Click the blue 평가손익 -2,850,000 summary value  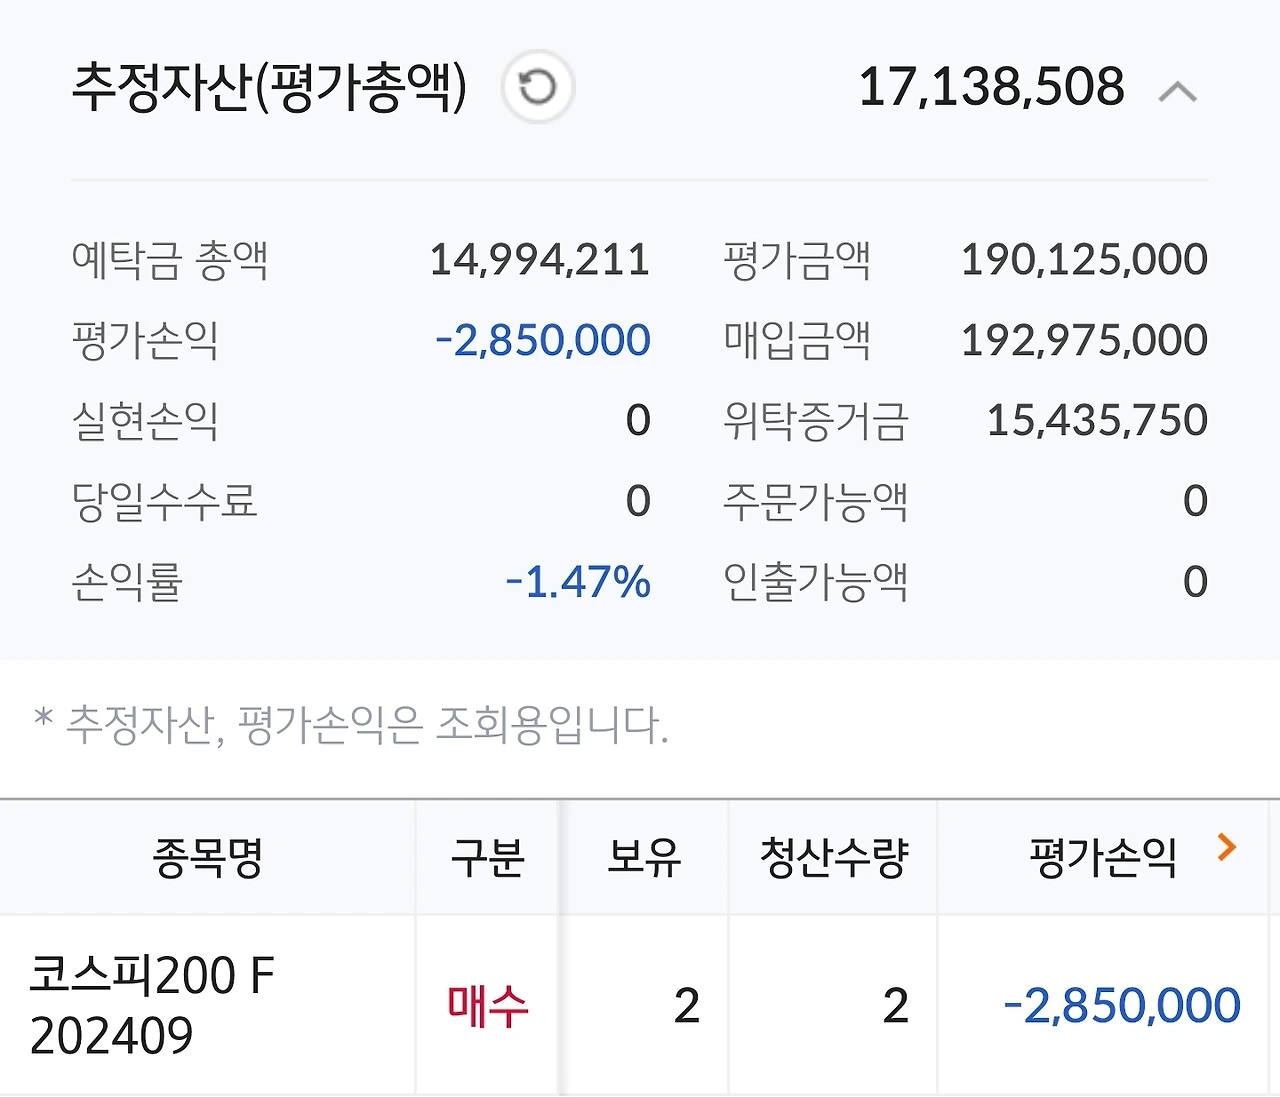point(543,341)
